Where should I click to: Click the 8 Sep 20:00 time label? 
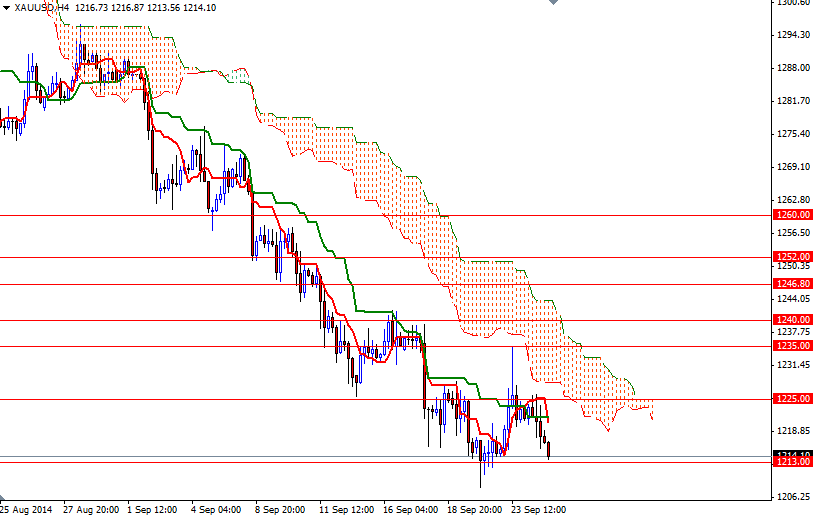point(280,510)
